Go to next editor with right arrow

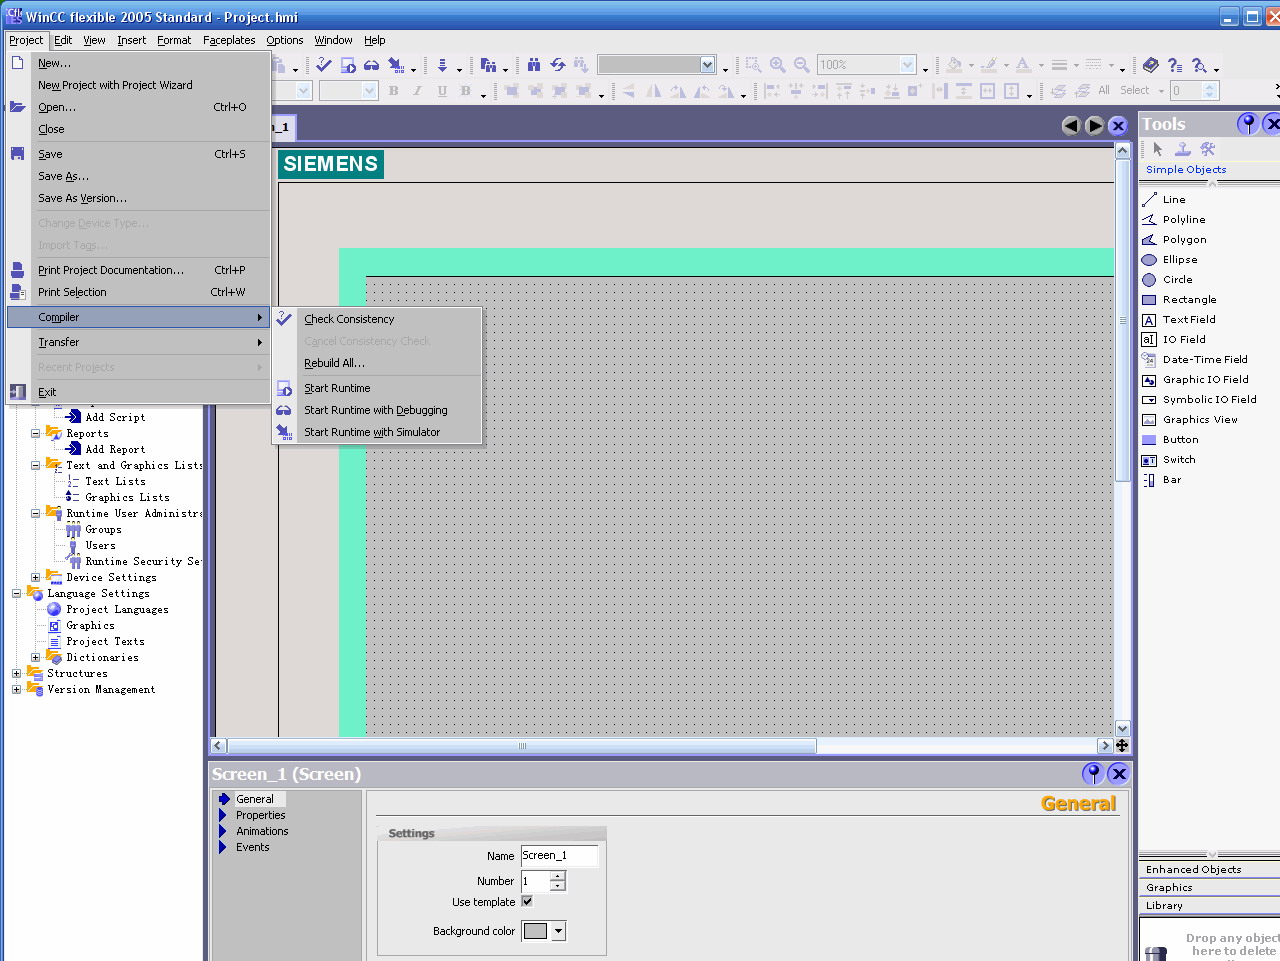point(1095,125)
